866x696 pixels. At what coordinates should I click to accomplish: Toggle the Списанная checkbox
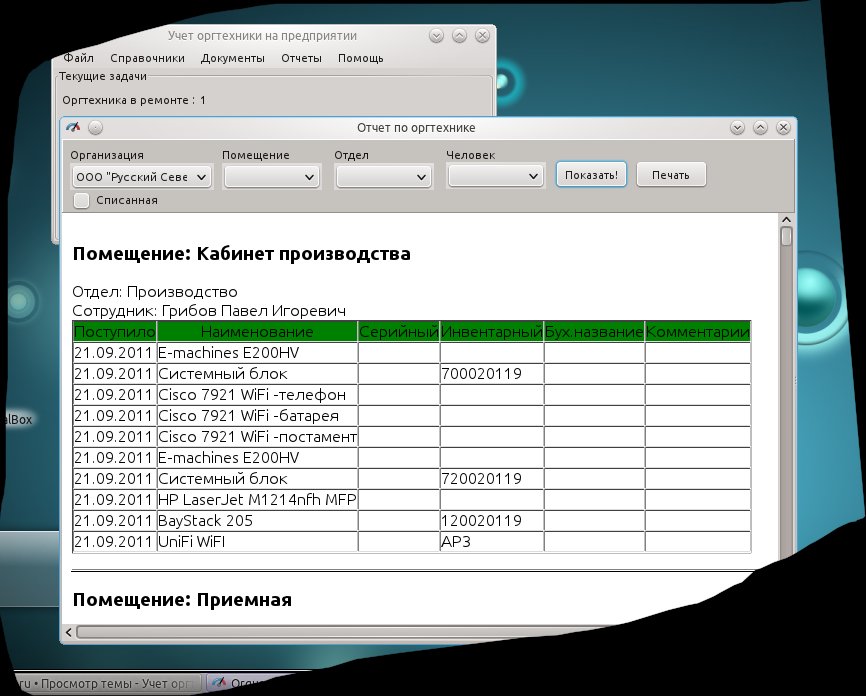pos(82,200)
